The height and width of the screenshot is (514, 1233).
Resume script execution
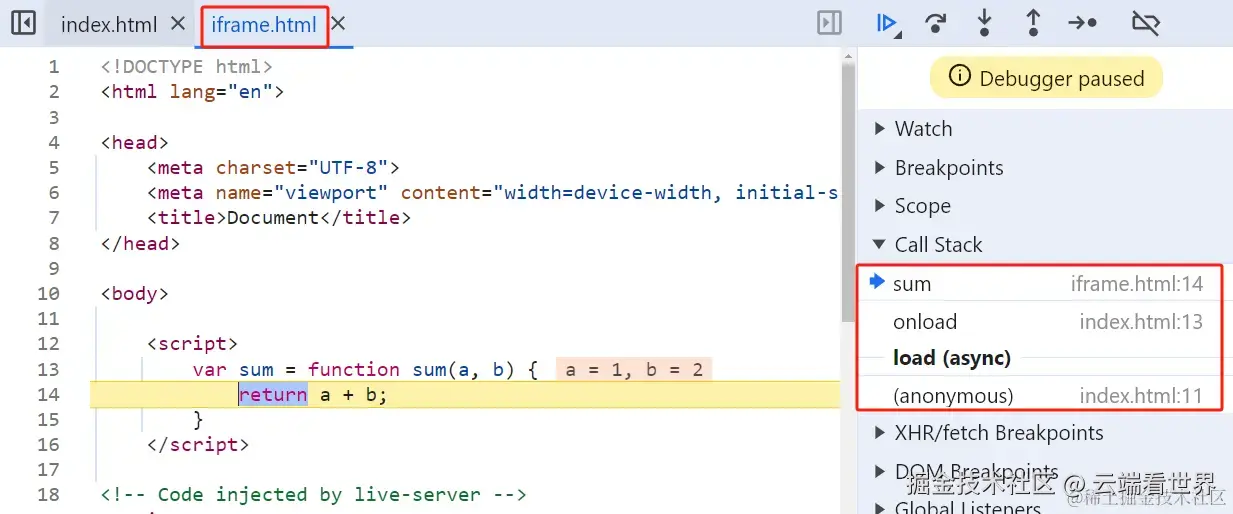click(x=886, y=23)
